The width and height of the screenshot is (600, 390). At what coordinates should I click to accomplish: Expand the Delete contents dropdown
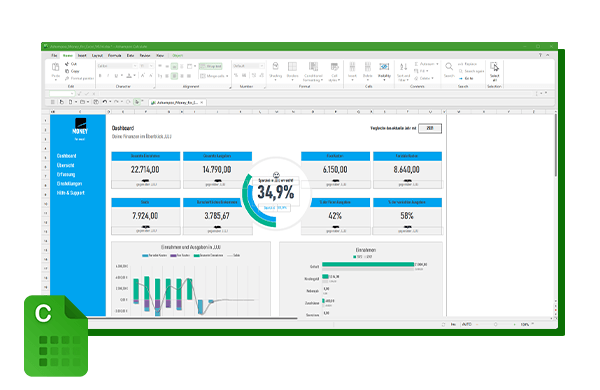pos(432,78)
